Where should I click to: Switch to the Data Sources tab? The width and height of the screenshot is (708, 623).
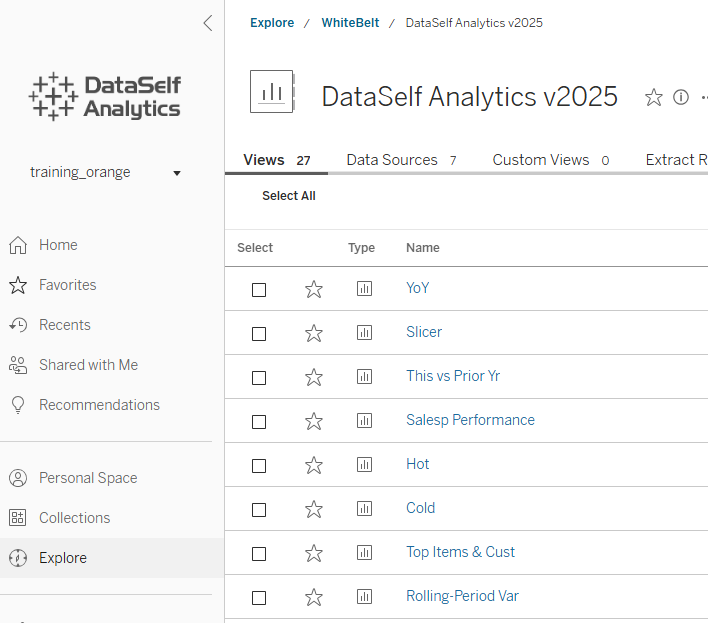(x=401, y=160)
